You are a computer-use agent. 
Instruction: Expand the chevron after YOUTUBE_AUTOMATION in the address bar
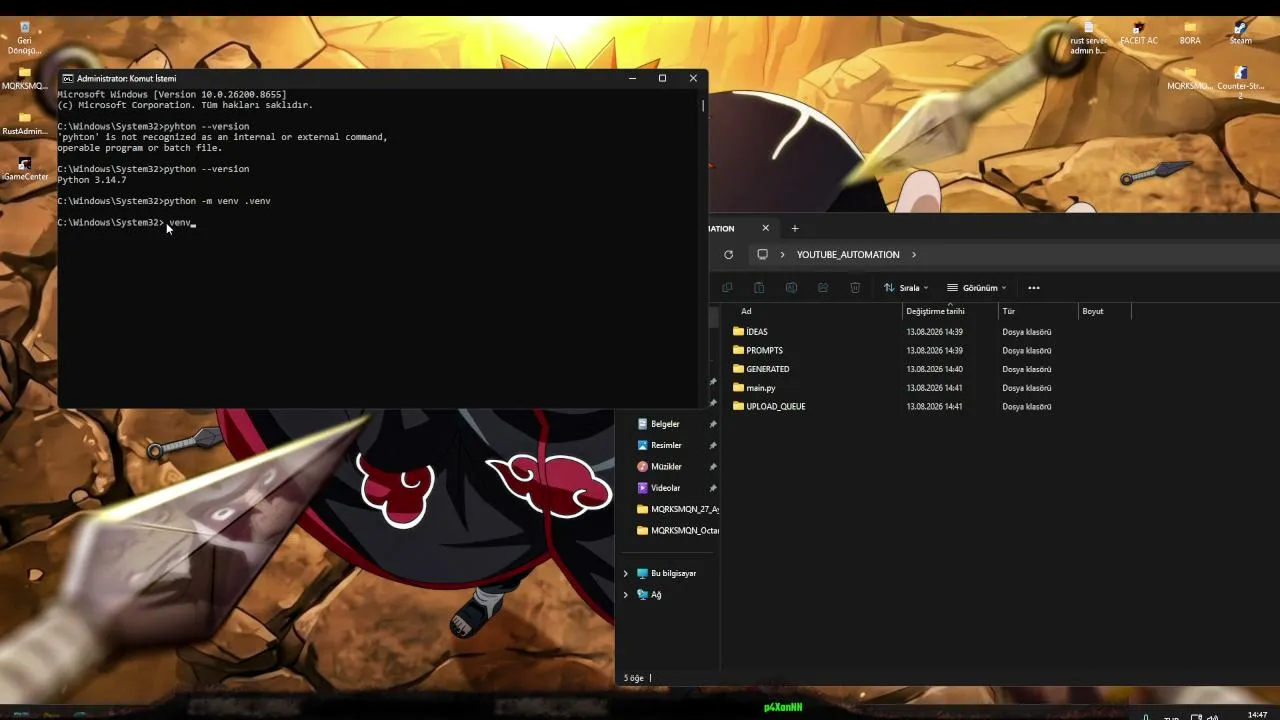point(914,255)
